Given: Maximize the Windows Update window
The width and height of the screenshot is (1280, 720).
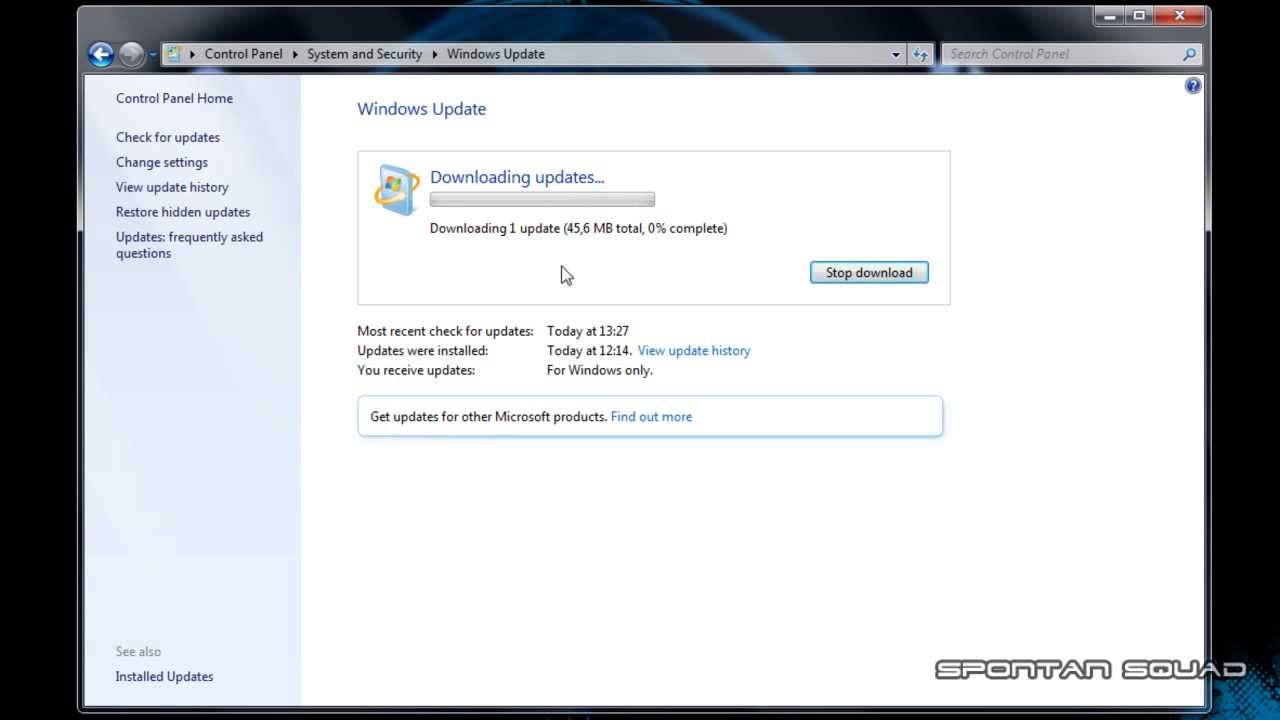Looking at the screenshot, I should click(x=1138, y=16).
